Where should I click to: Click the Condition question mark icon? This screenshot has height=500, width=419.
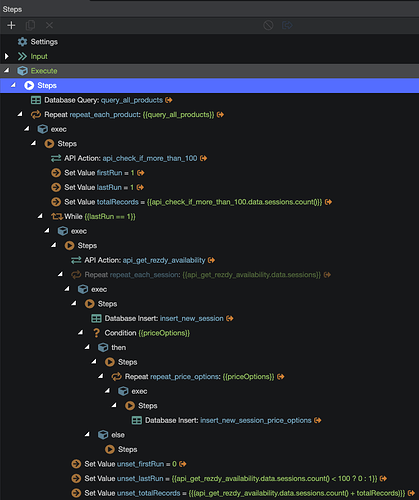coord(96,333)
